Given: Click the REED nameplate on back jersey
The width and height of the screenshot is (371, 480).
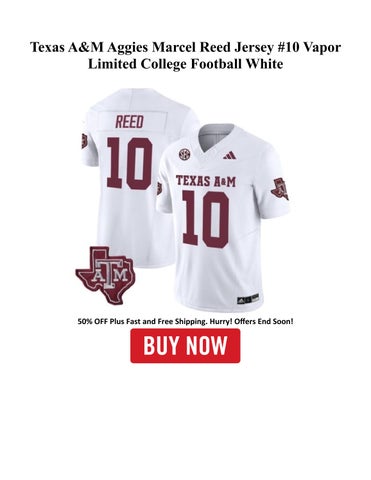Looking at the screenshot, I should pos(129,122).
